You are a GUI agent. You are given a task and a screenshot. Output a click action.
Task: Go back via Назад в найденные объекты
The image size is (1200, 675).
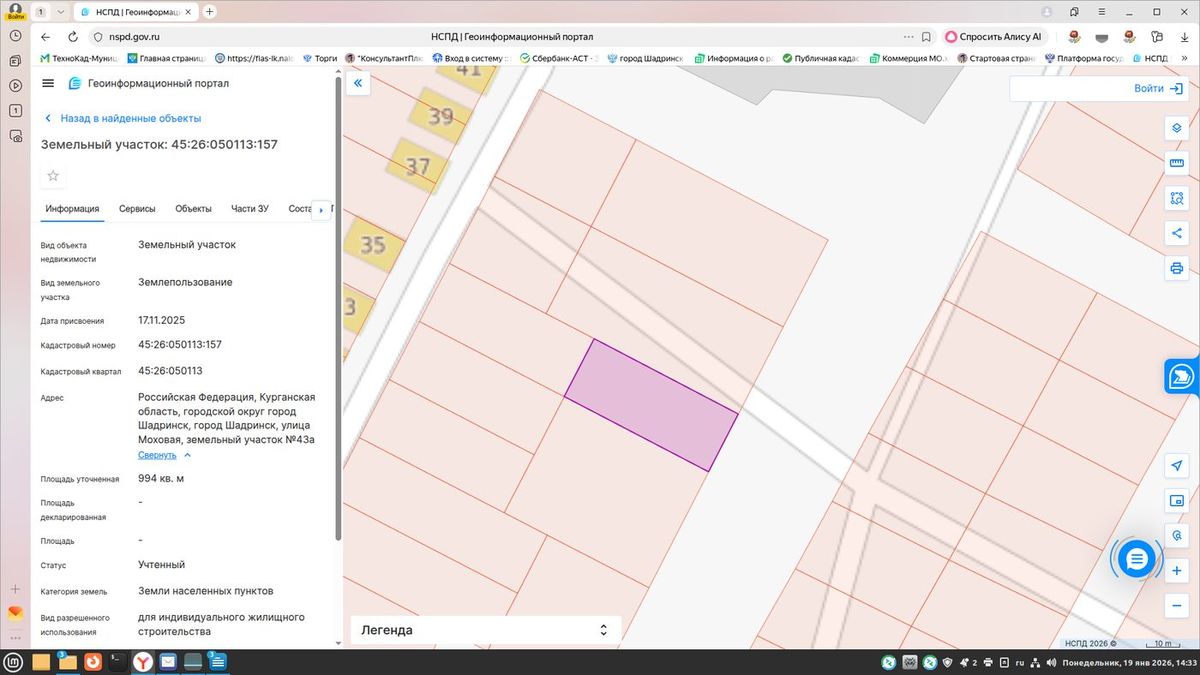[122, 118]
